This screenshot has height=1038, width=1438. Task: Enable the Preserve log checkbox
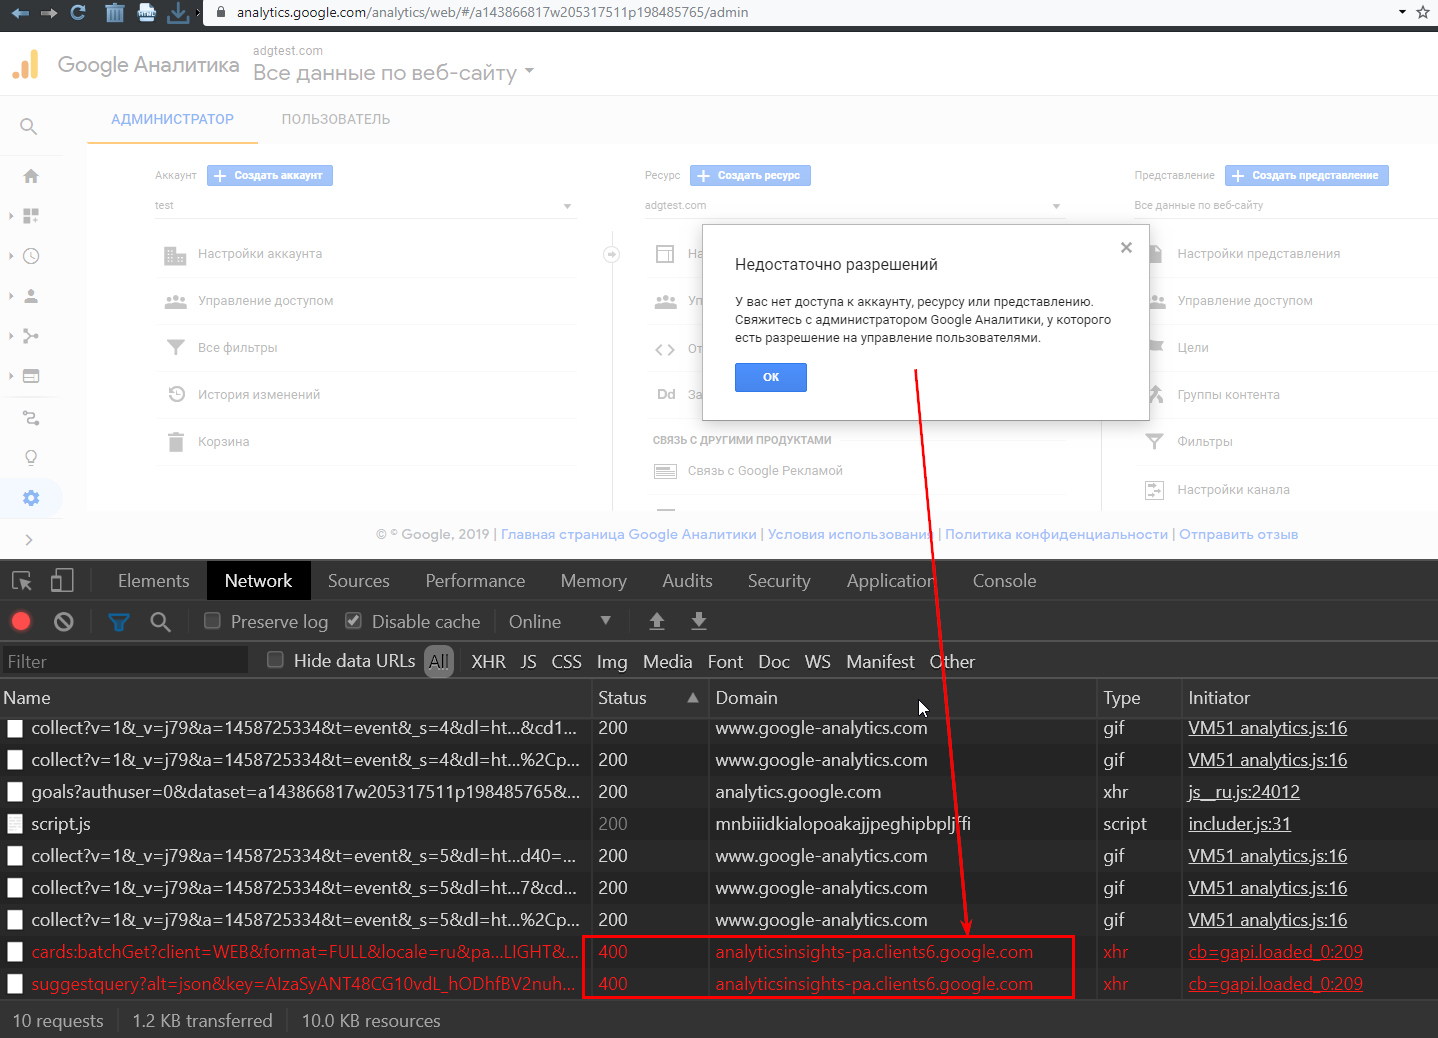coord(212,621)
